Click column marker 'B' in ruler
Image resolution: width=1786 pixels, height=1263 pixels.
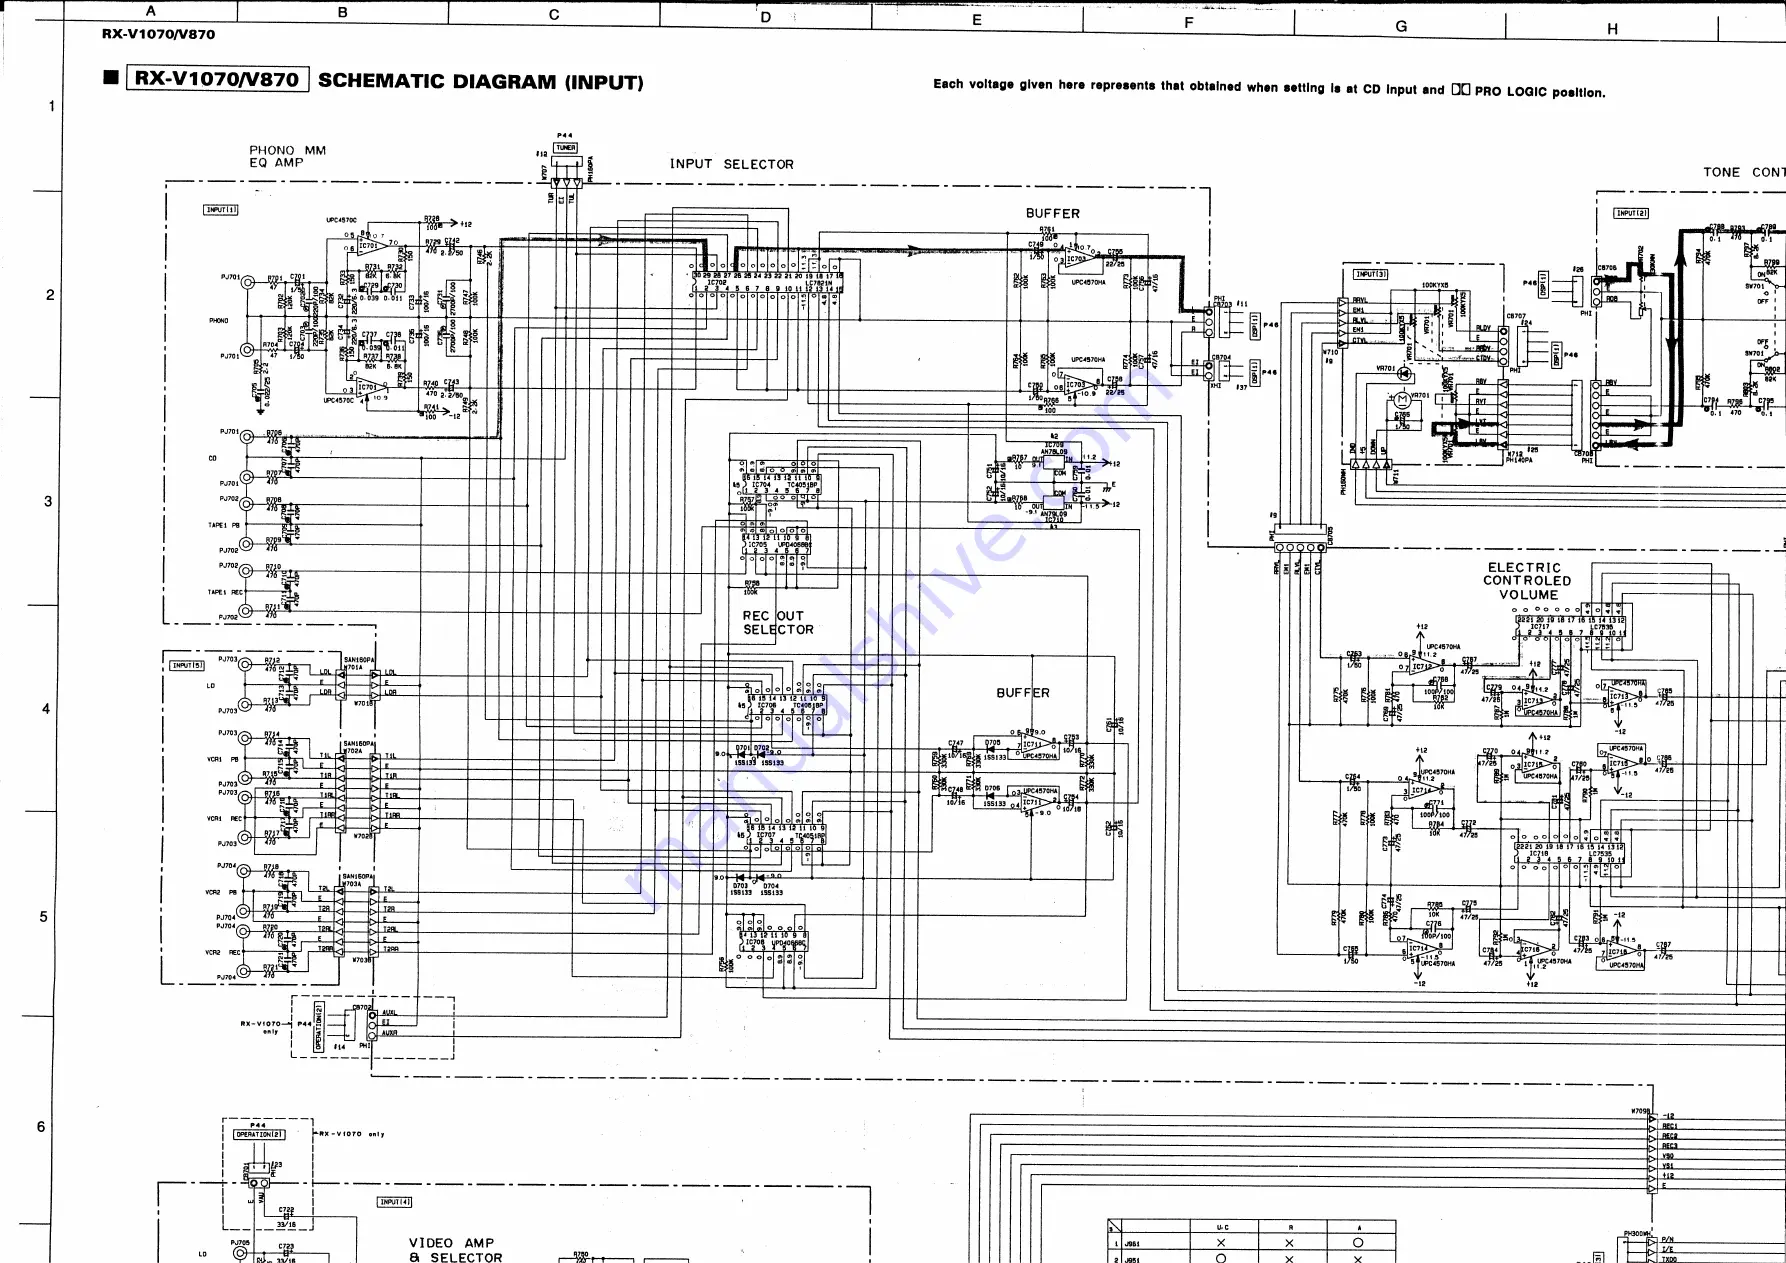coord(343,13)
